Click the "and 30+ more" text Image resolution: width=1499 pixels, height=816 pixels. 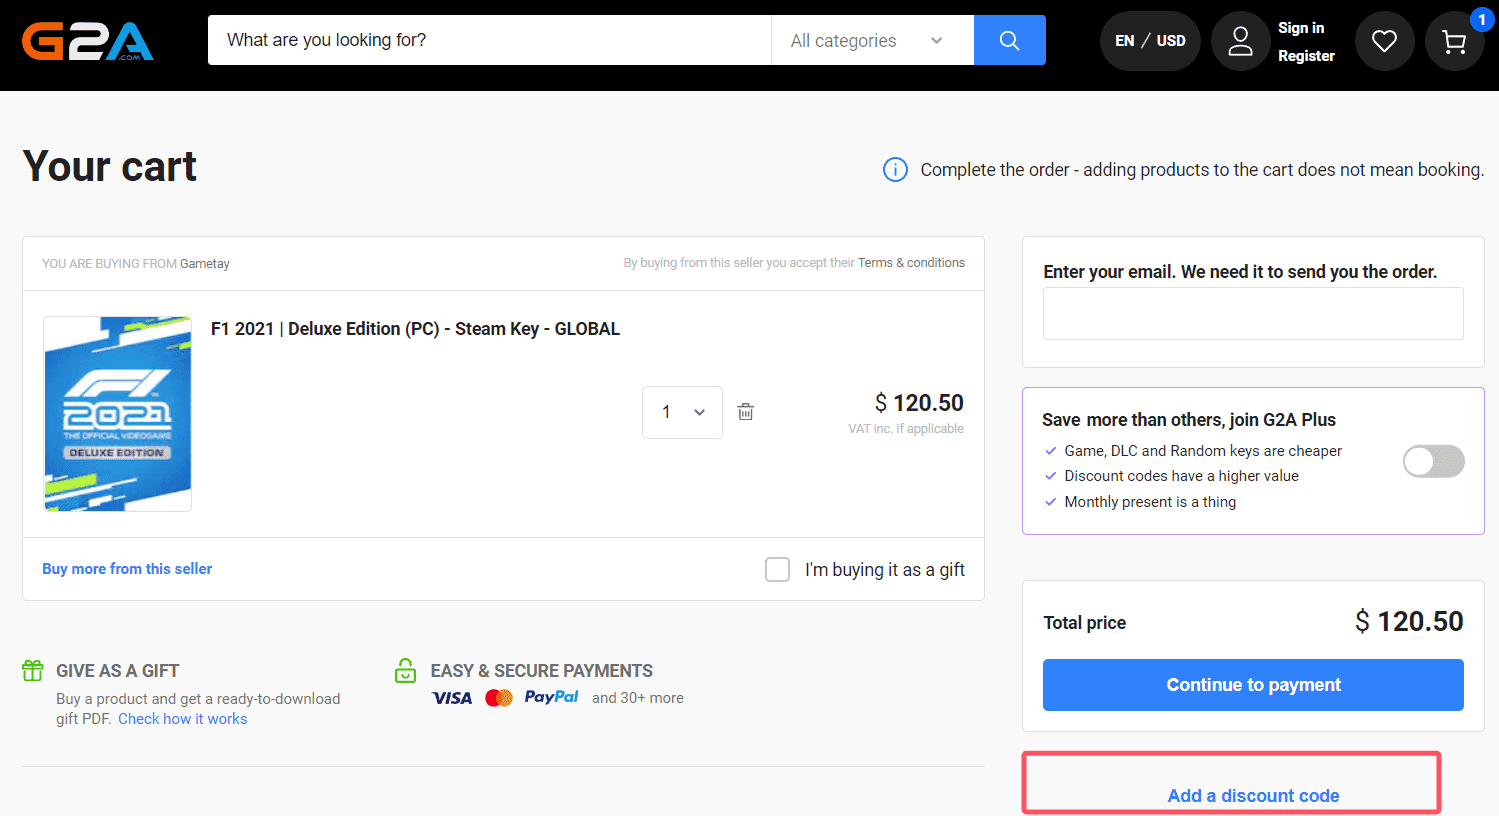pos(638,698)
